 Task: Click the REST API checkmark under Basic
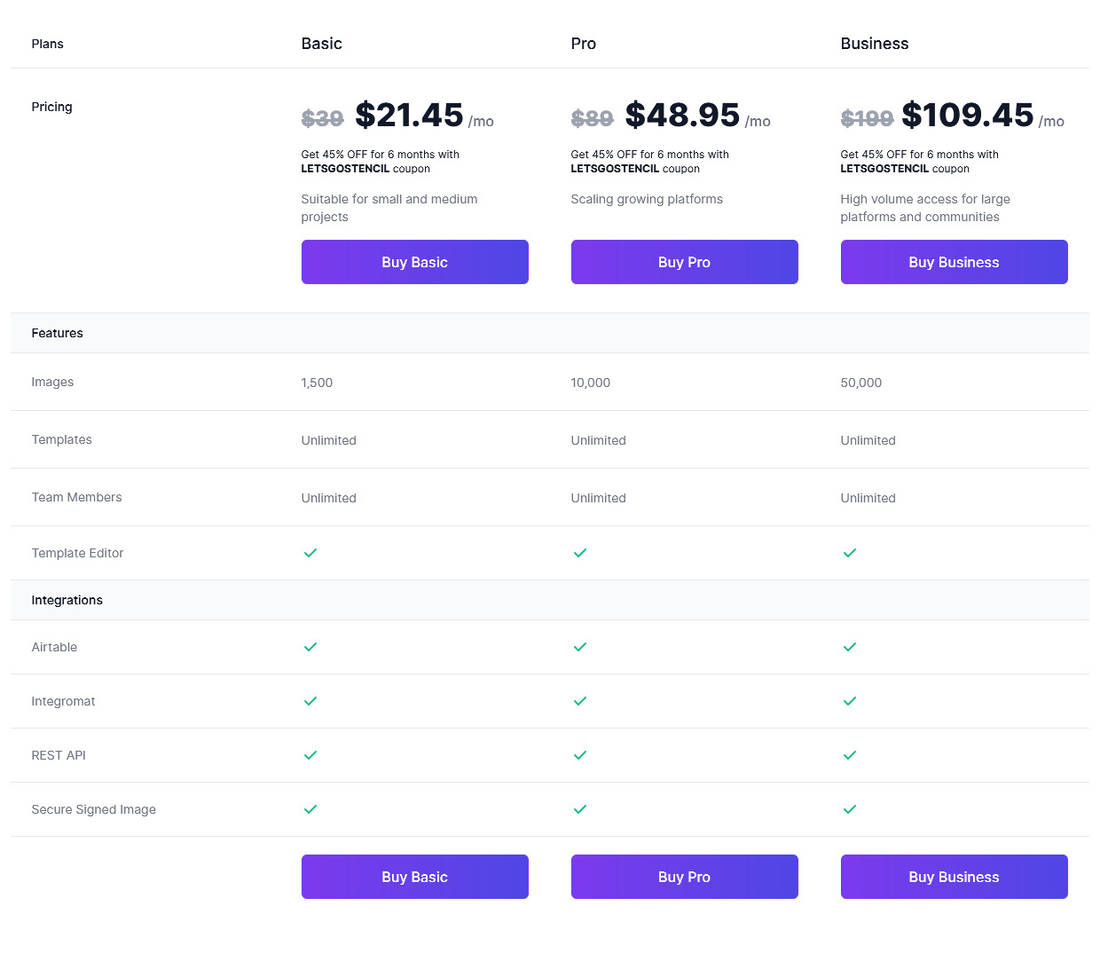click(310, 755)
